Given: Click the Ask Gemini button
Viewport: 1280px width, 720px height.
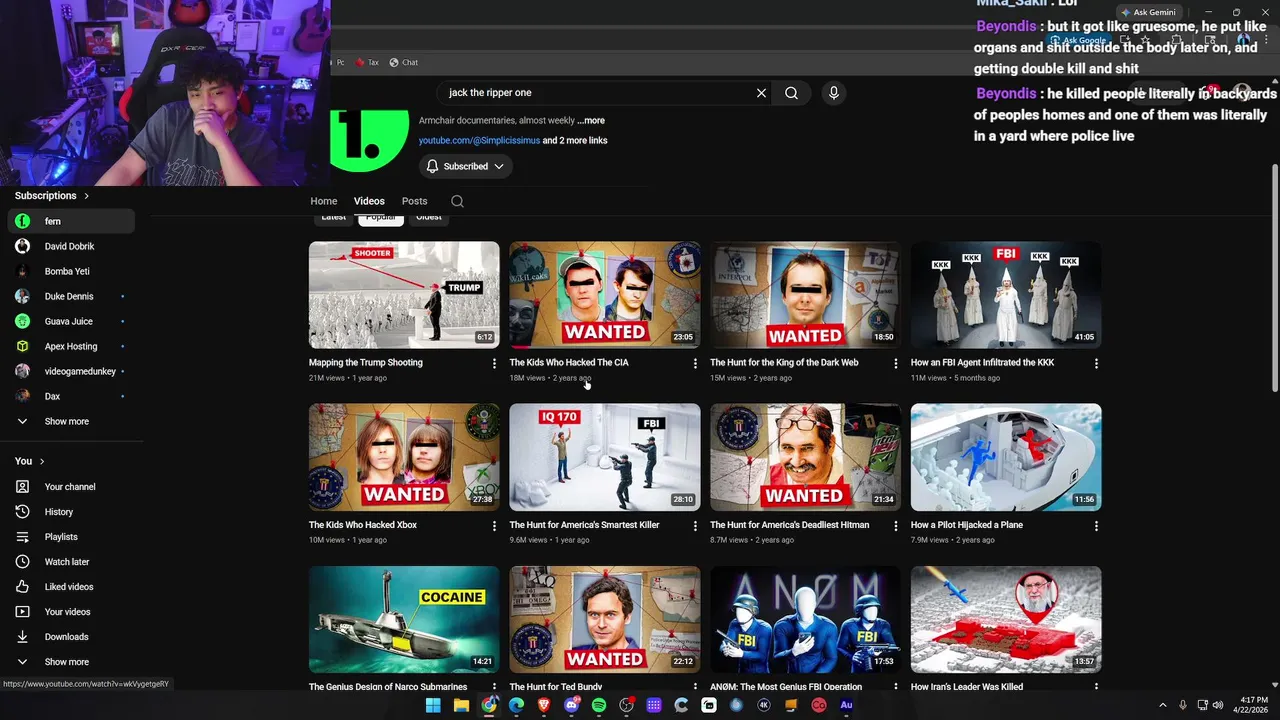Looking at the screenshot, I should click(x=1148, y=13).
